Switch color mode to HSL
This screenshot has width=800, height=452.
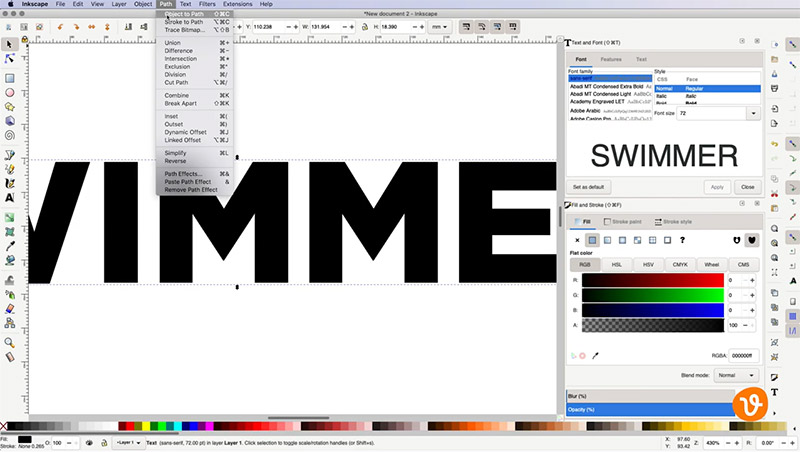click(x=616, y=265)
